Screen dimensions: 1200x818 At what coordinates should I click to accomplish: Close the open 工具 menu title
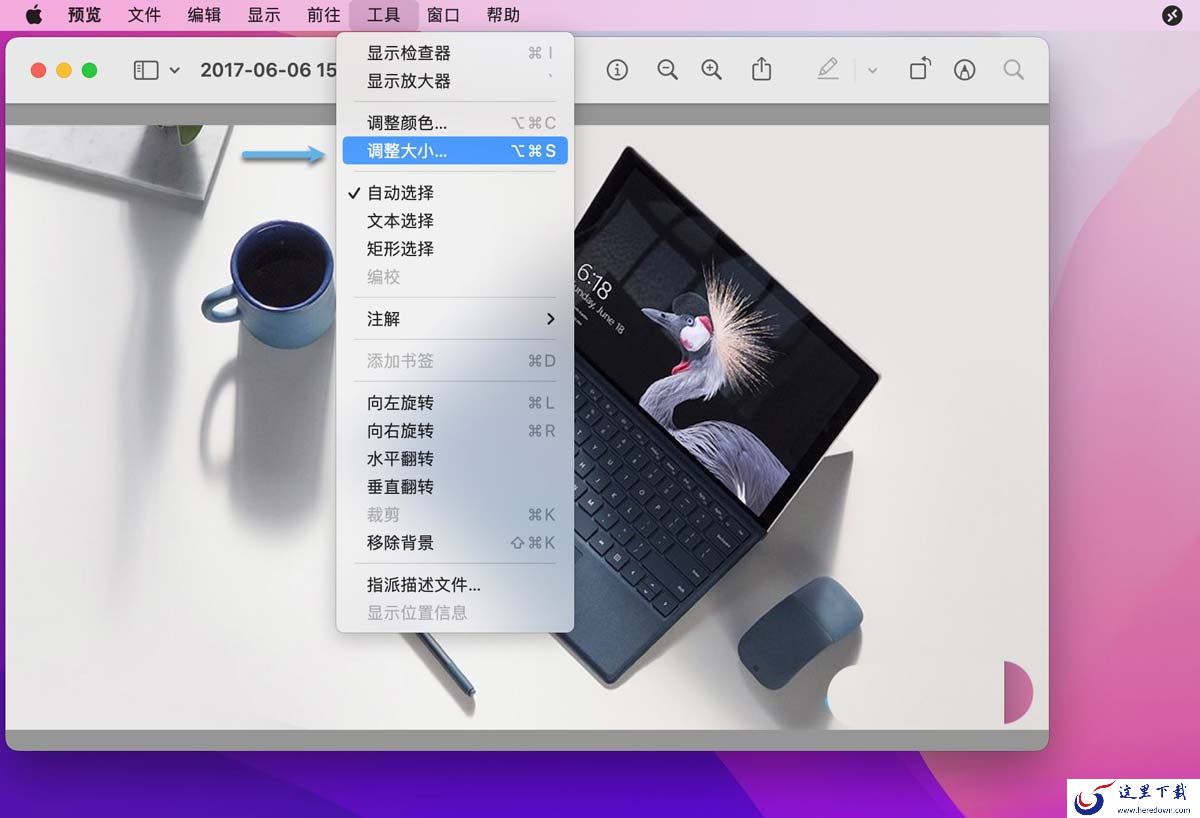pos(384,15)
